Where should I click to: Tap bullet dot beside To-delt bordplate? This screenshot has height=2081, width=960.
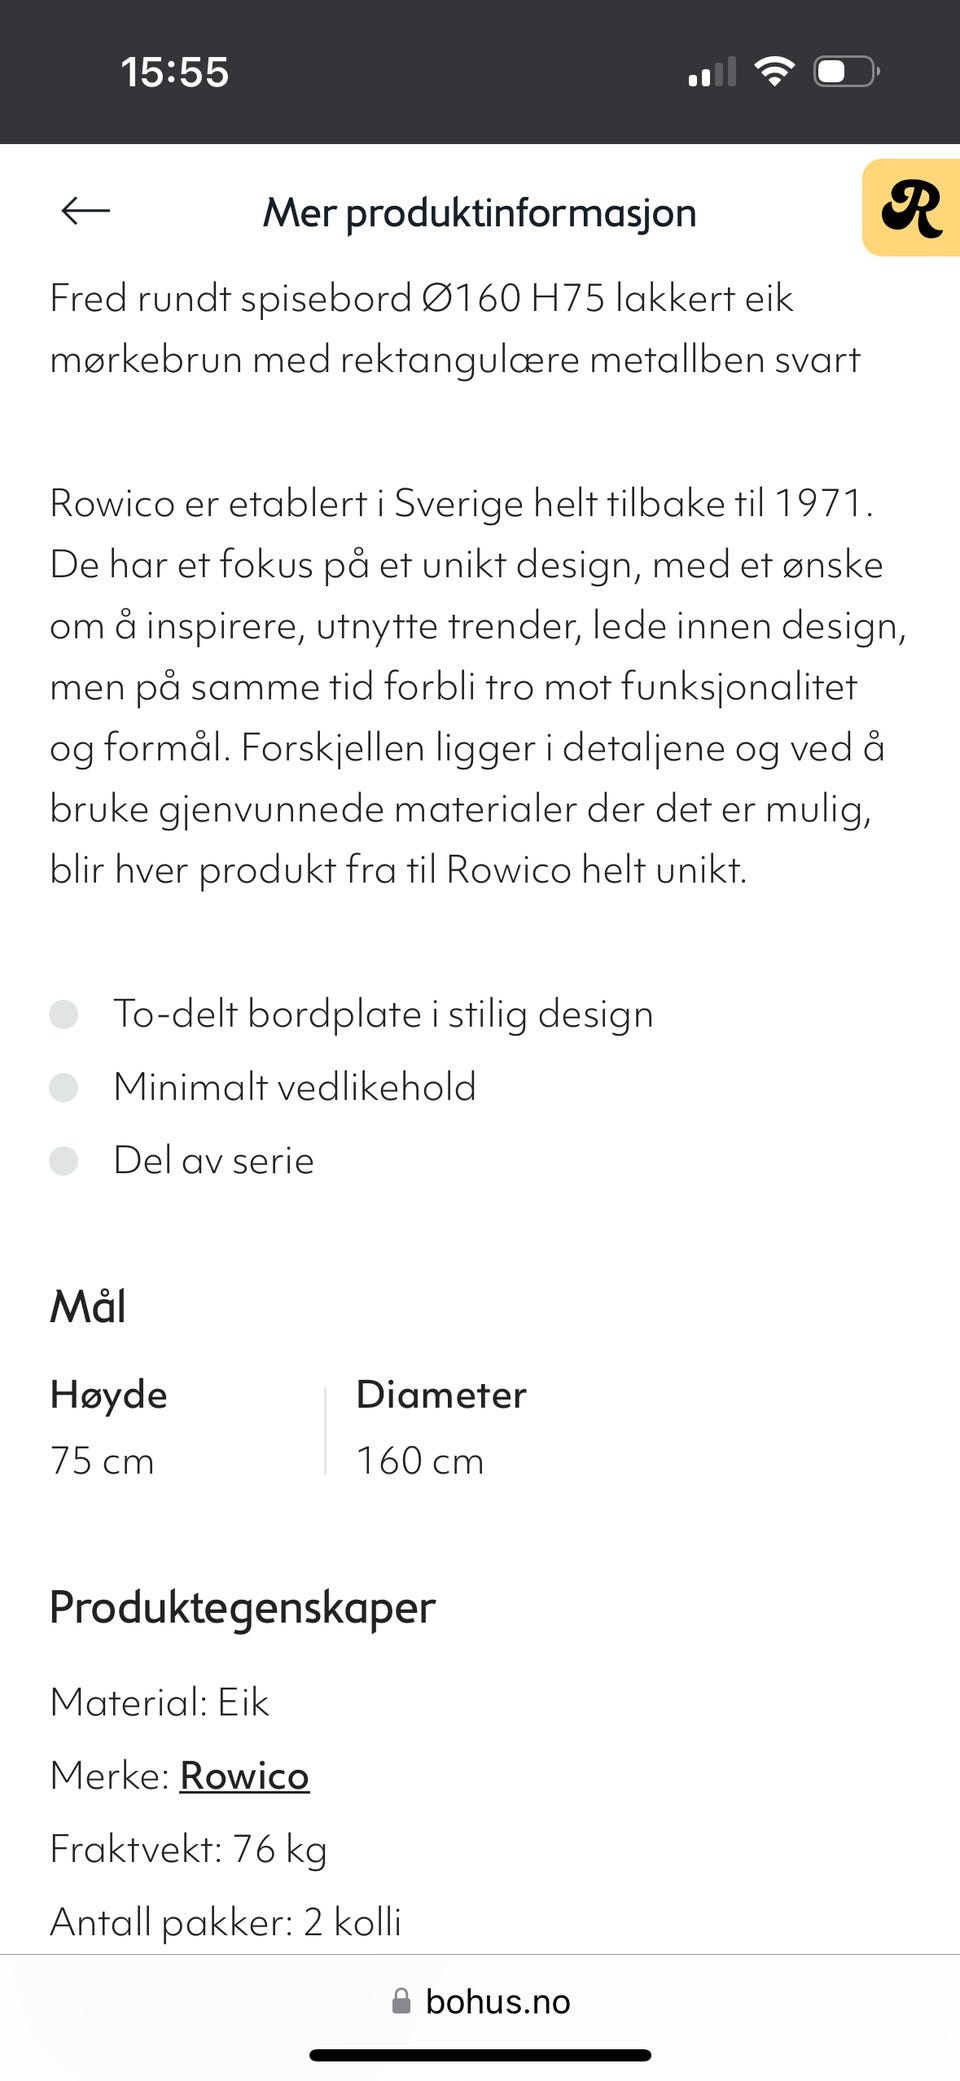(64, 1014)
